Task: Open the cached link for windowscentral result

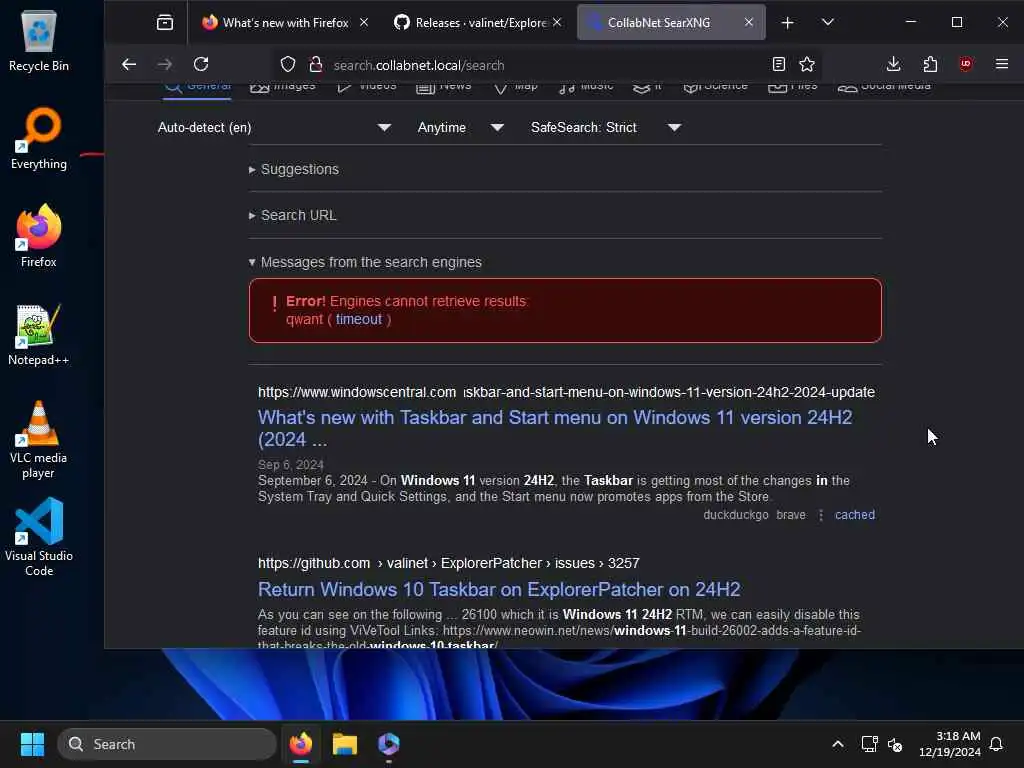Action: [855, 515]
